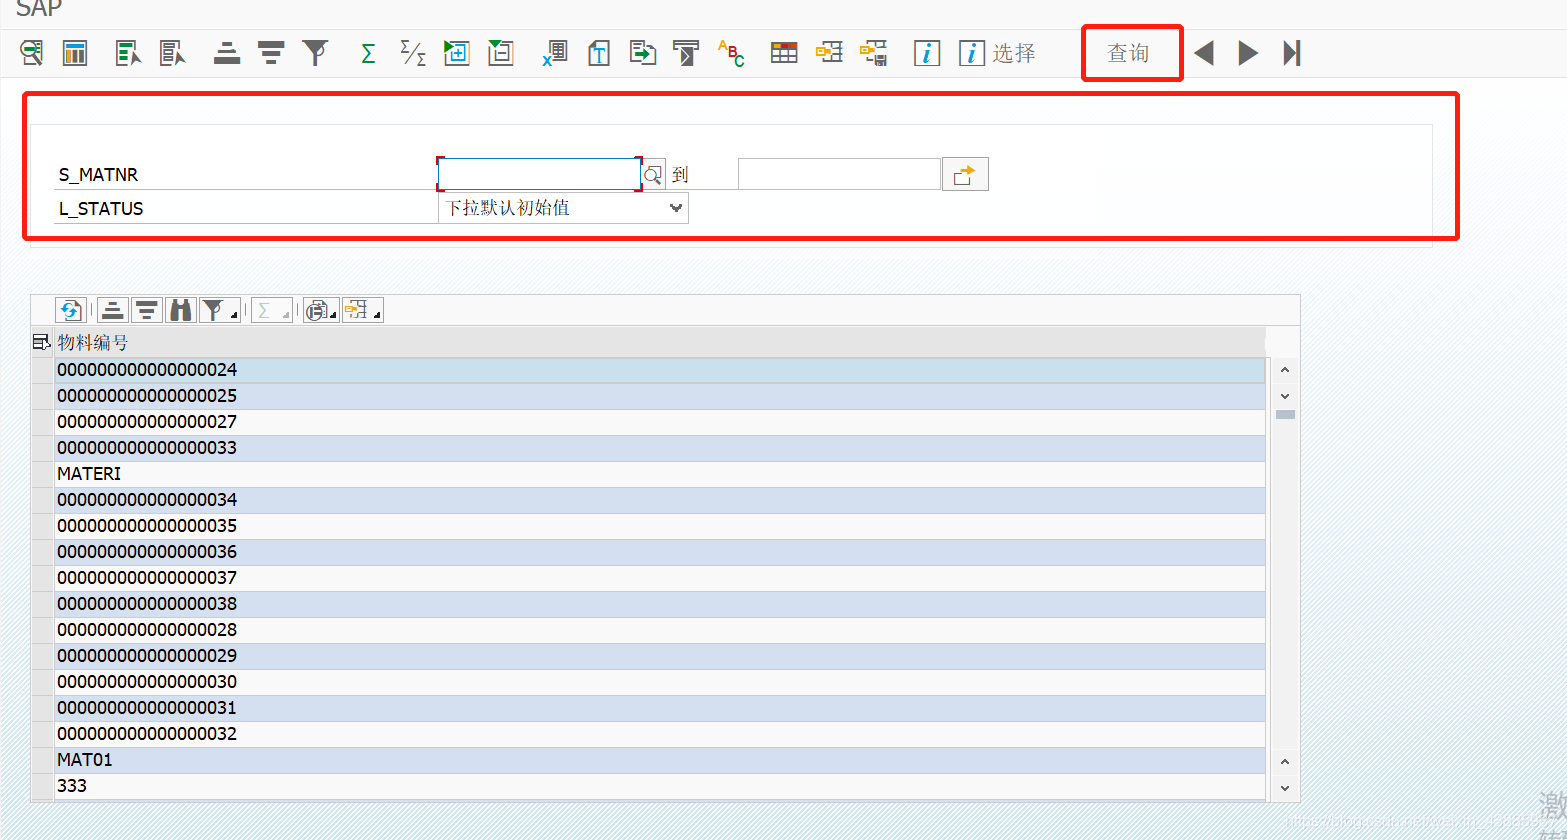Image resolution: width=1567 pixels, height=840 pixels.
Task: Sort ascending using the top toolbar icon
Action: click(227, 53)
